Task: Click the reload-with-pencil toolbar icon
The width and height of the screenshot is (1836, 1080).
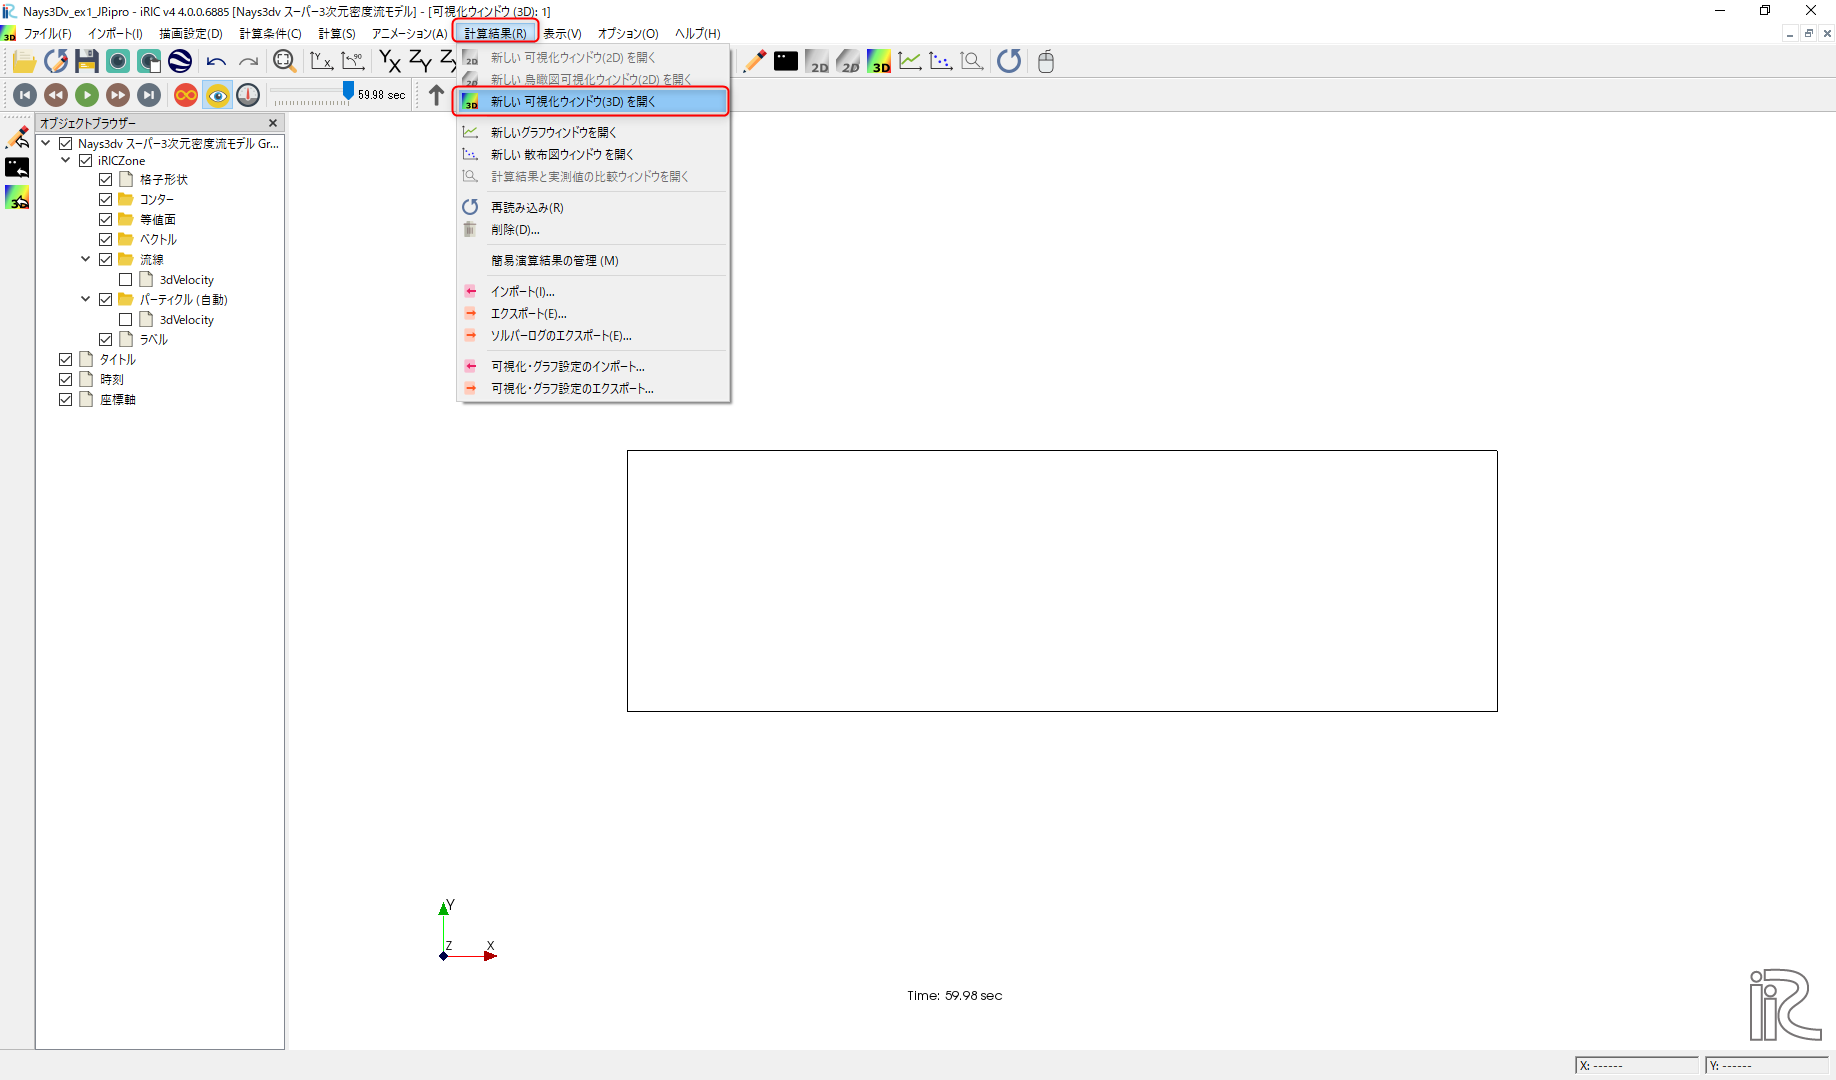Action: [x=56, y=62]
